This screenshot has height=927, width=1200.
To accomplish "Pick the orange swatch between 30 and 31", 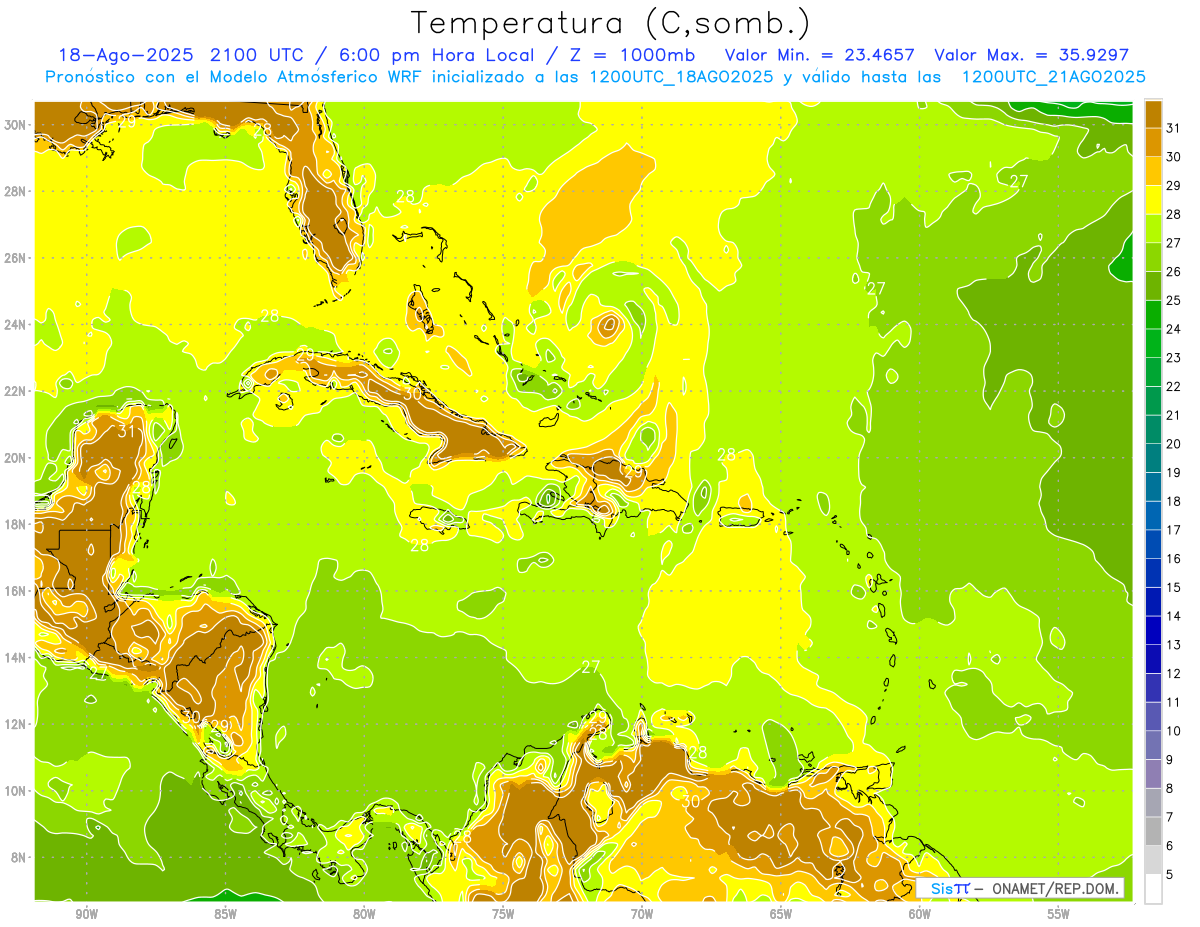I will pos(1153,143).
